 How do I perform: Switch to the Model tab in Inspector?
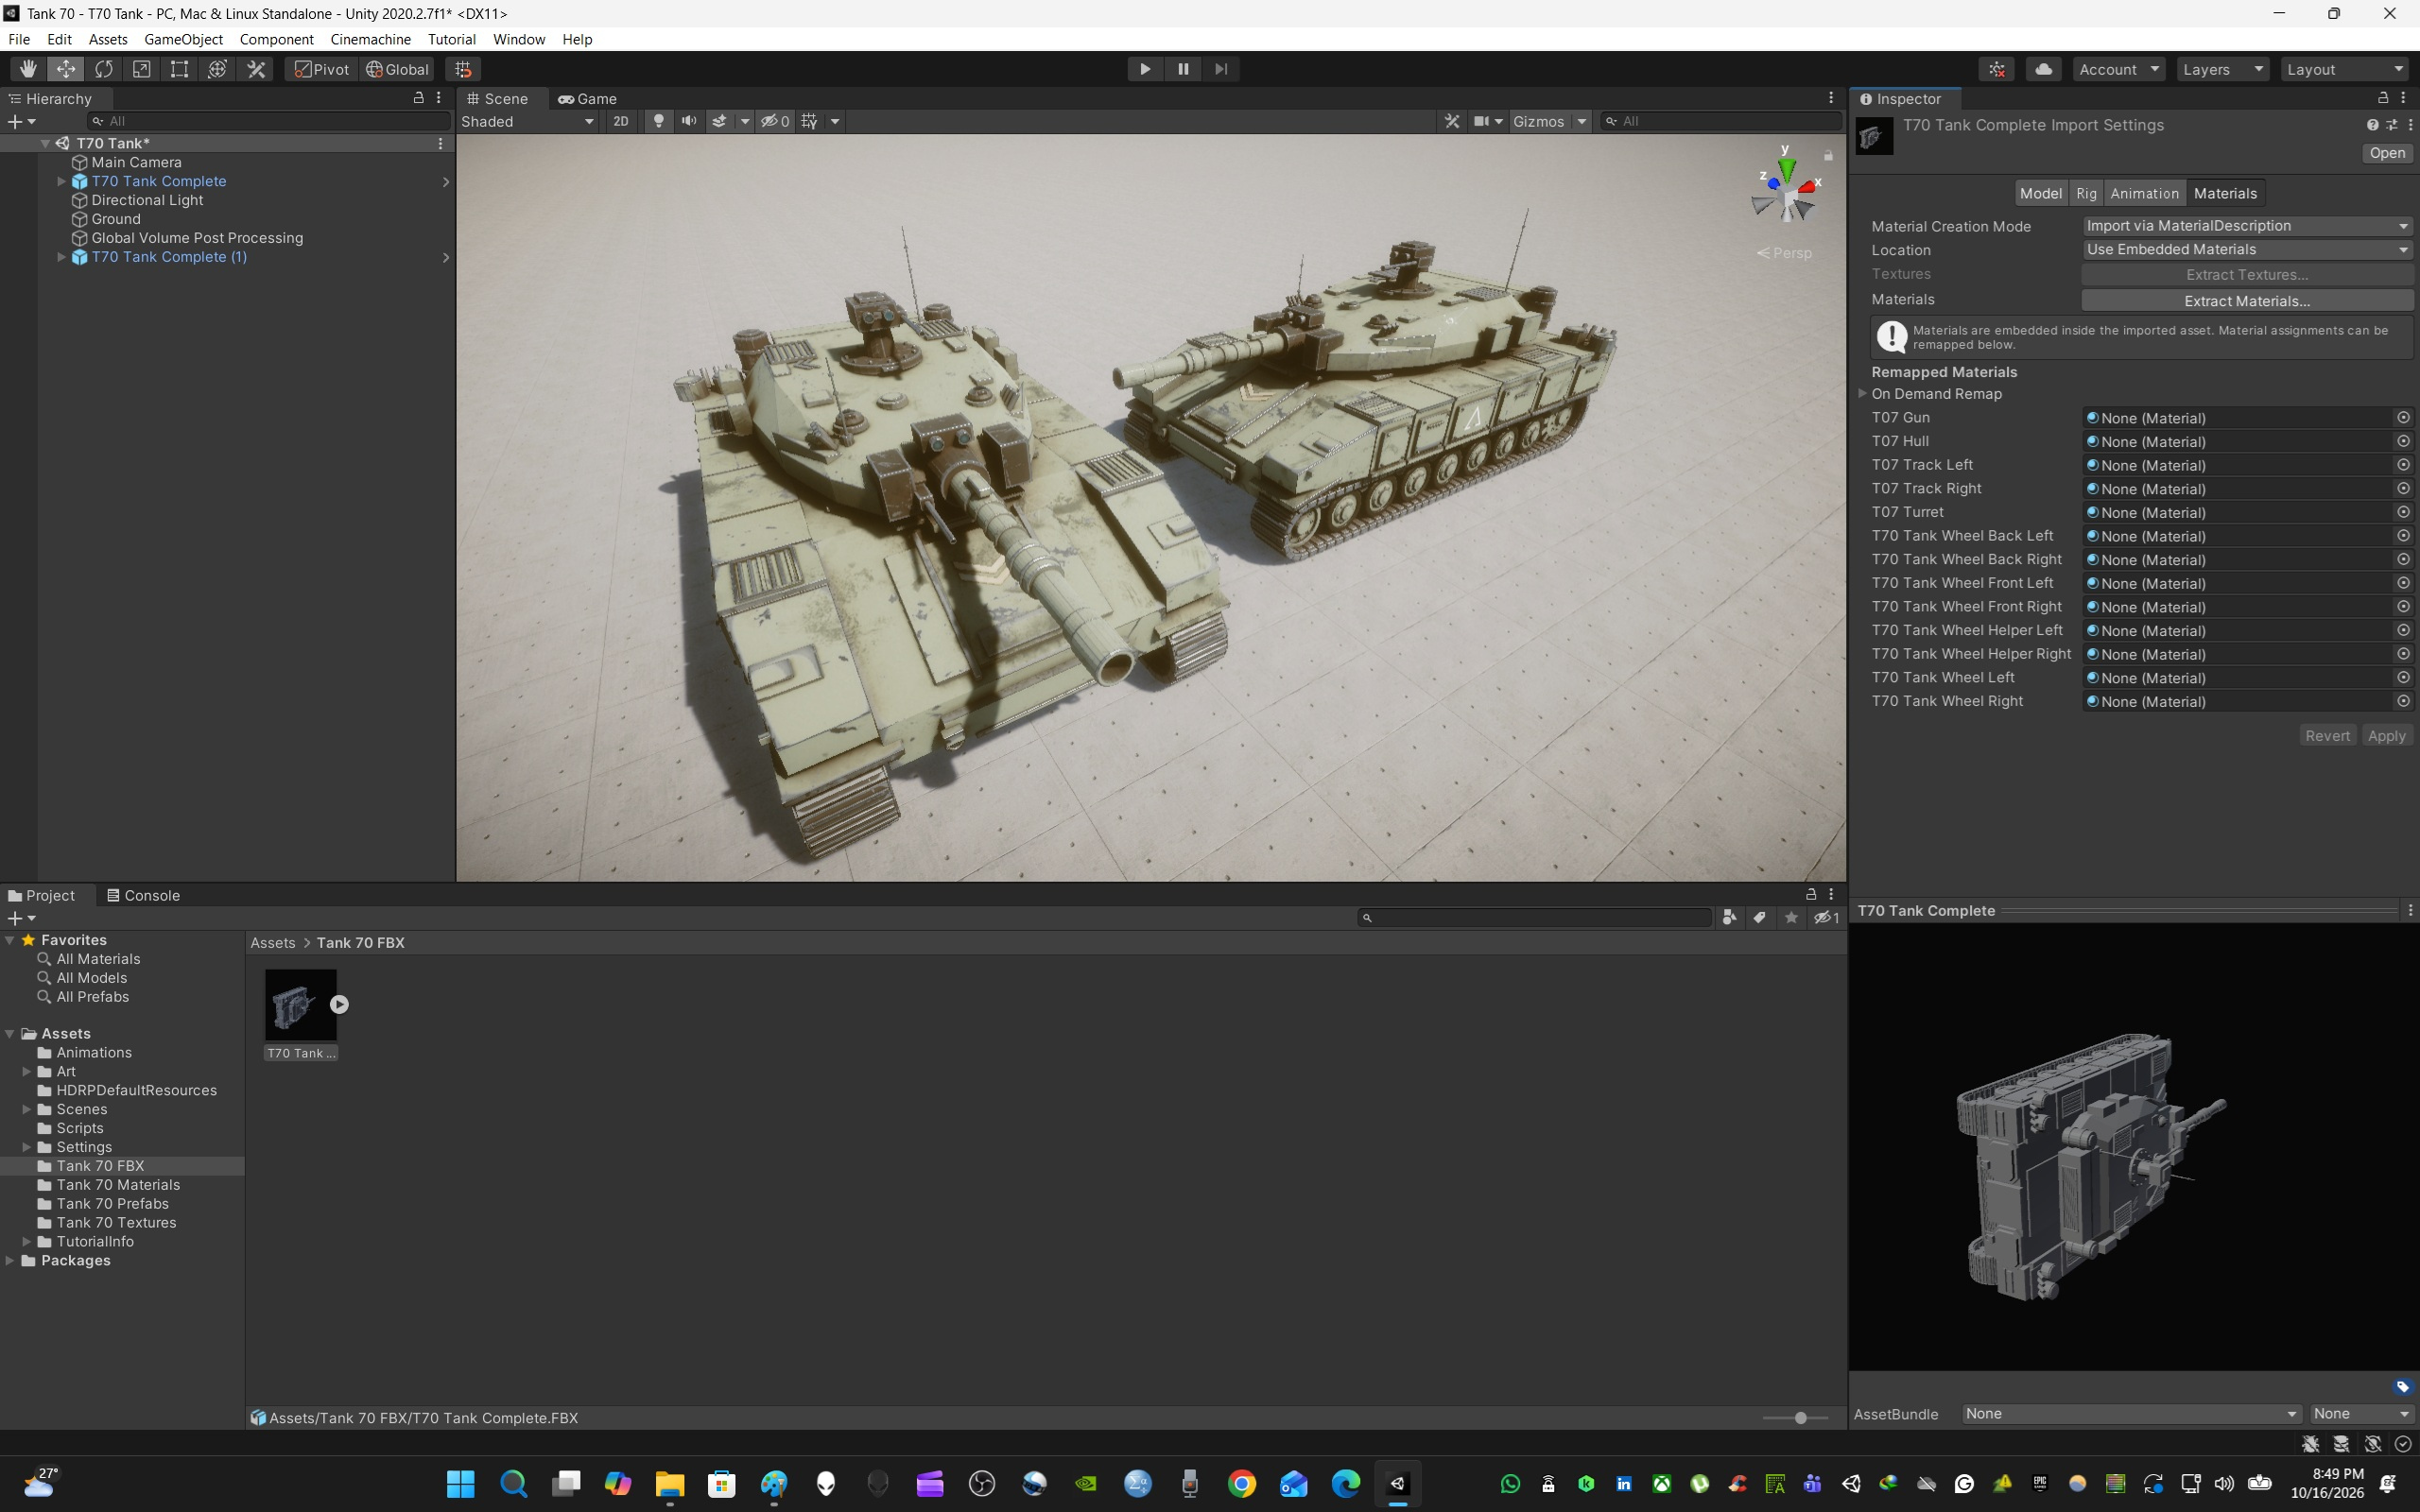(2040, 193)
